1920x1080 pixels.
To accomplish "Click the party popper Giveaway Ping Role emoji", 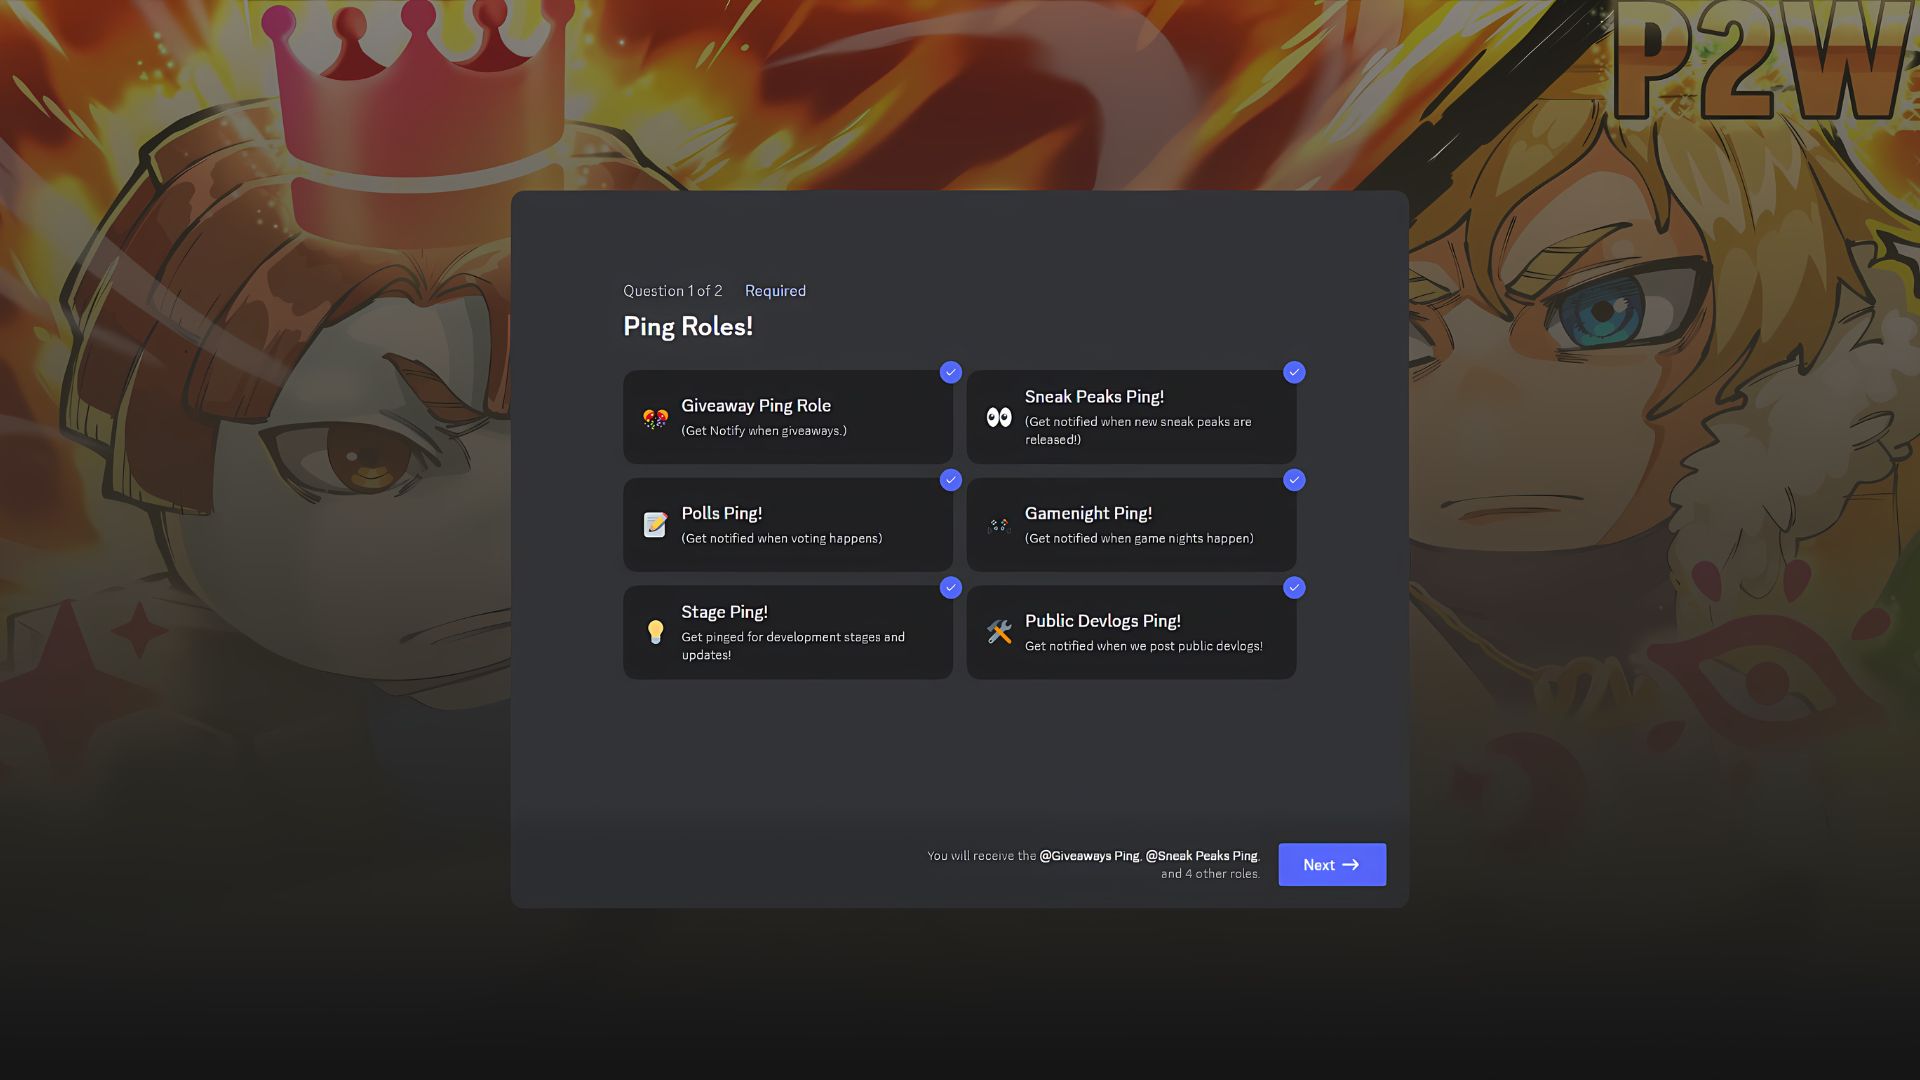I will (654, 418).
